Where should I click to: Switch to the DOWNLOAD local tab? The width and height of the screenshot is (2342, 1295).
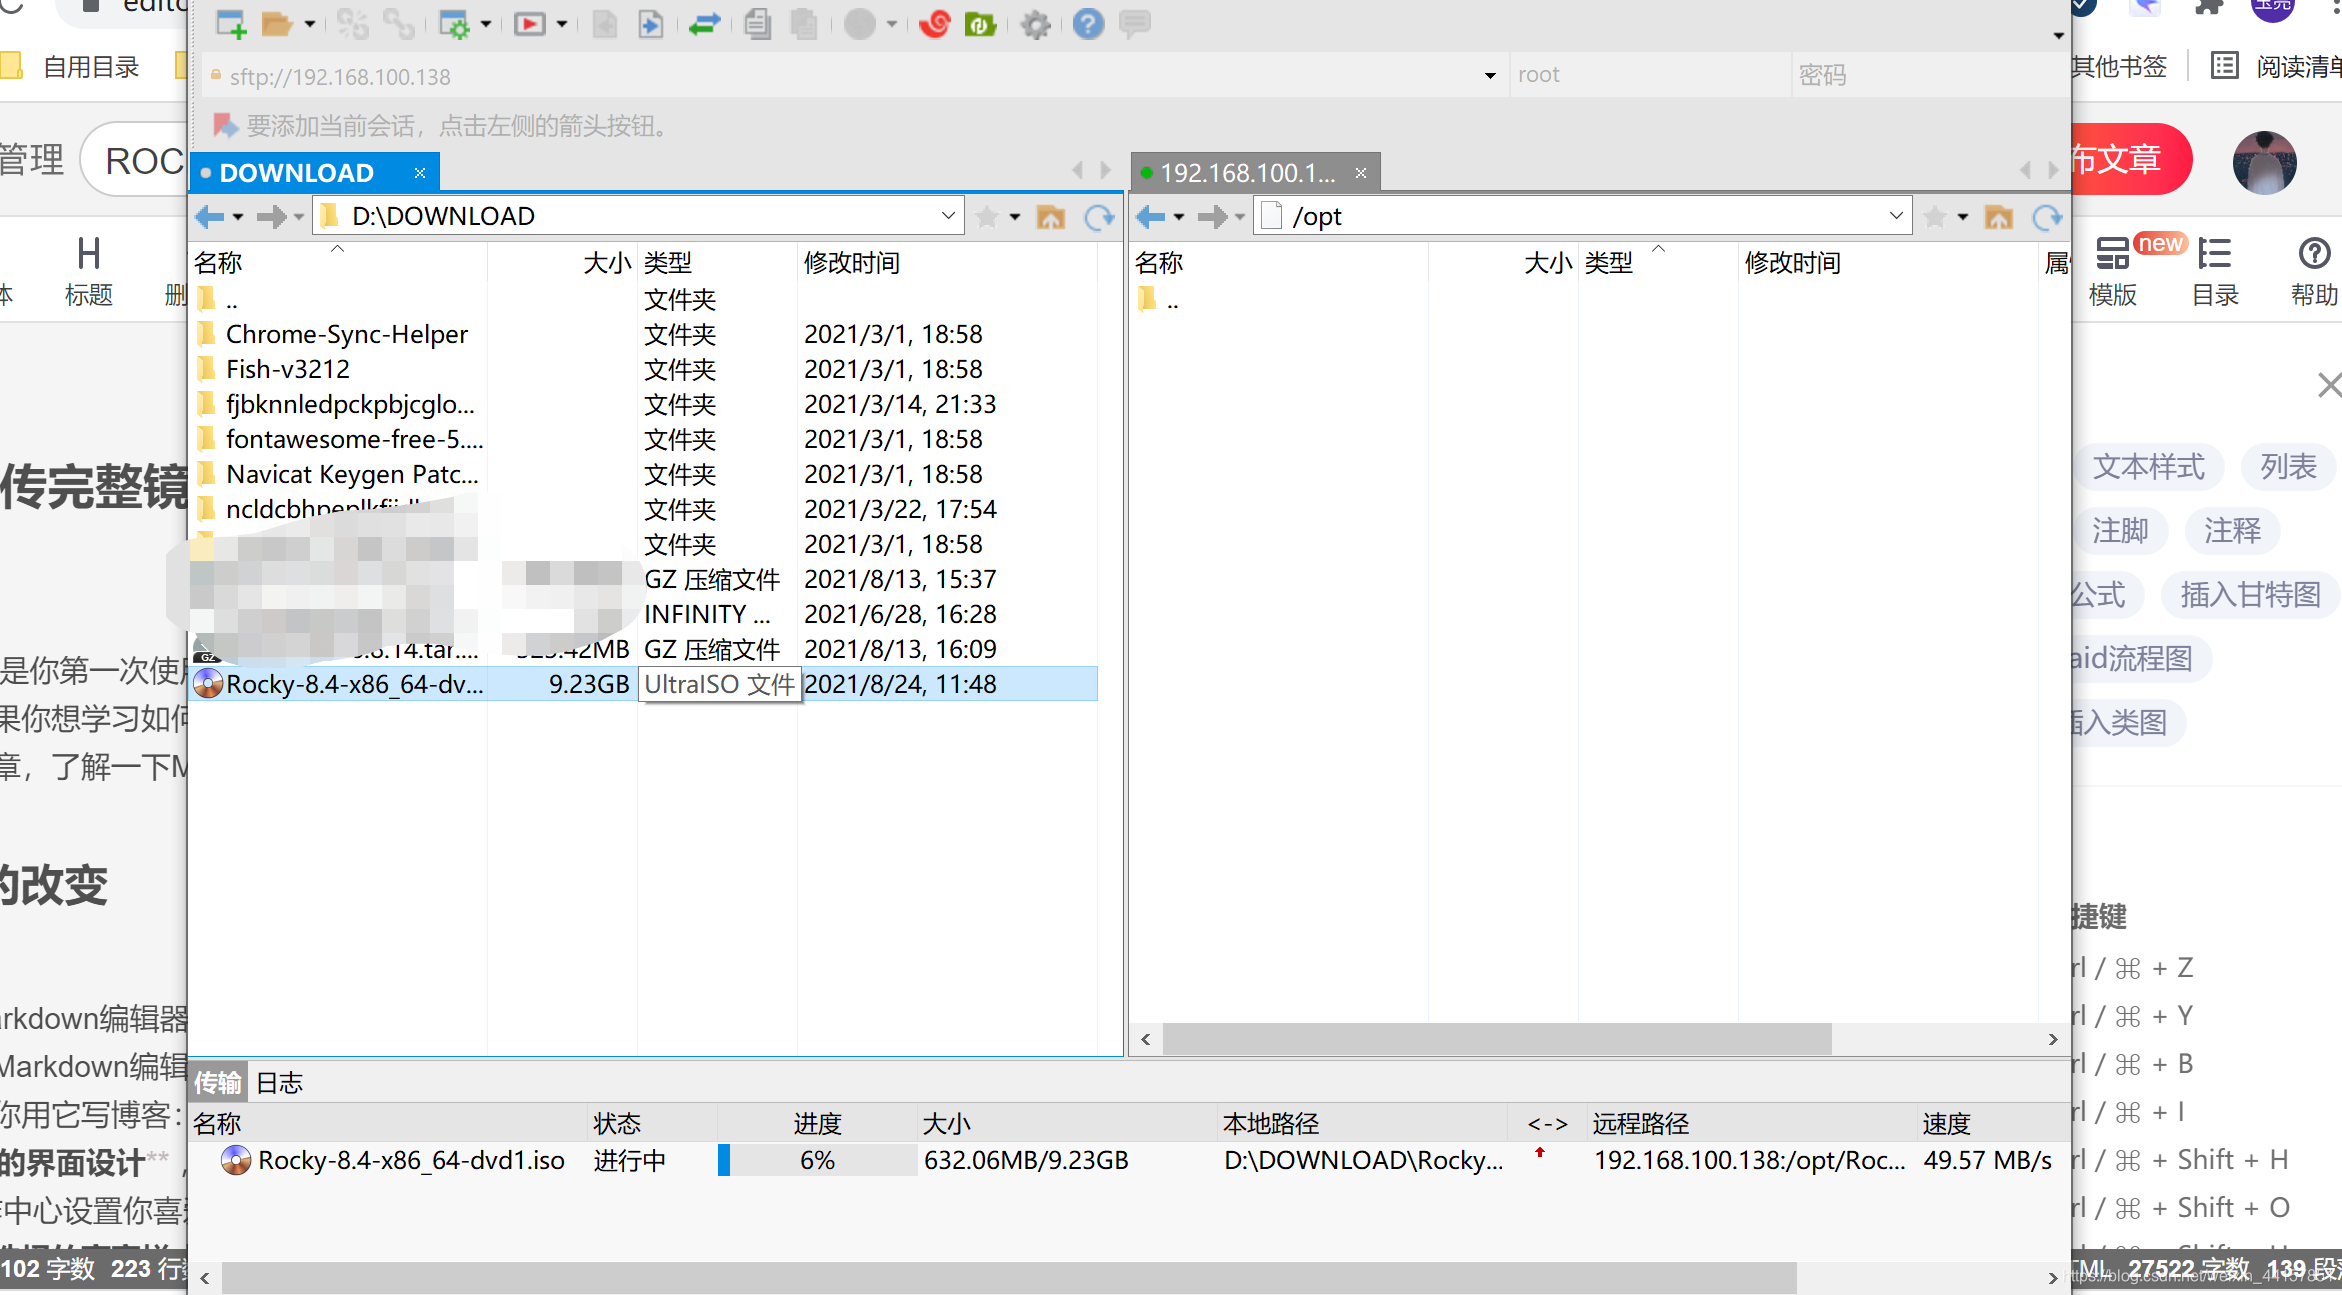click(x=296, y=173)
